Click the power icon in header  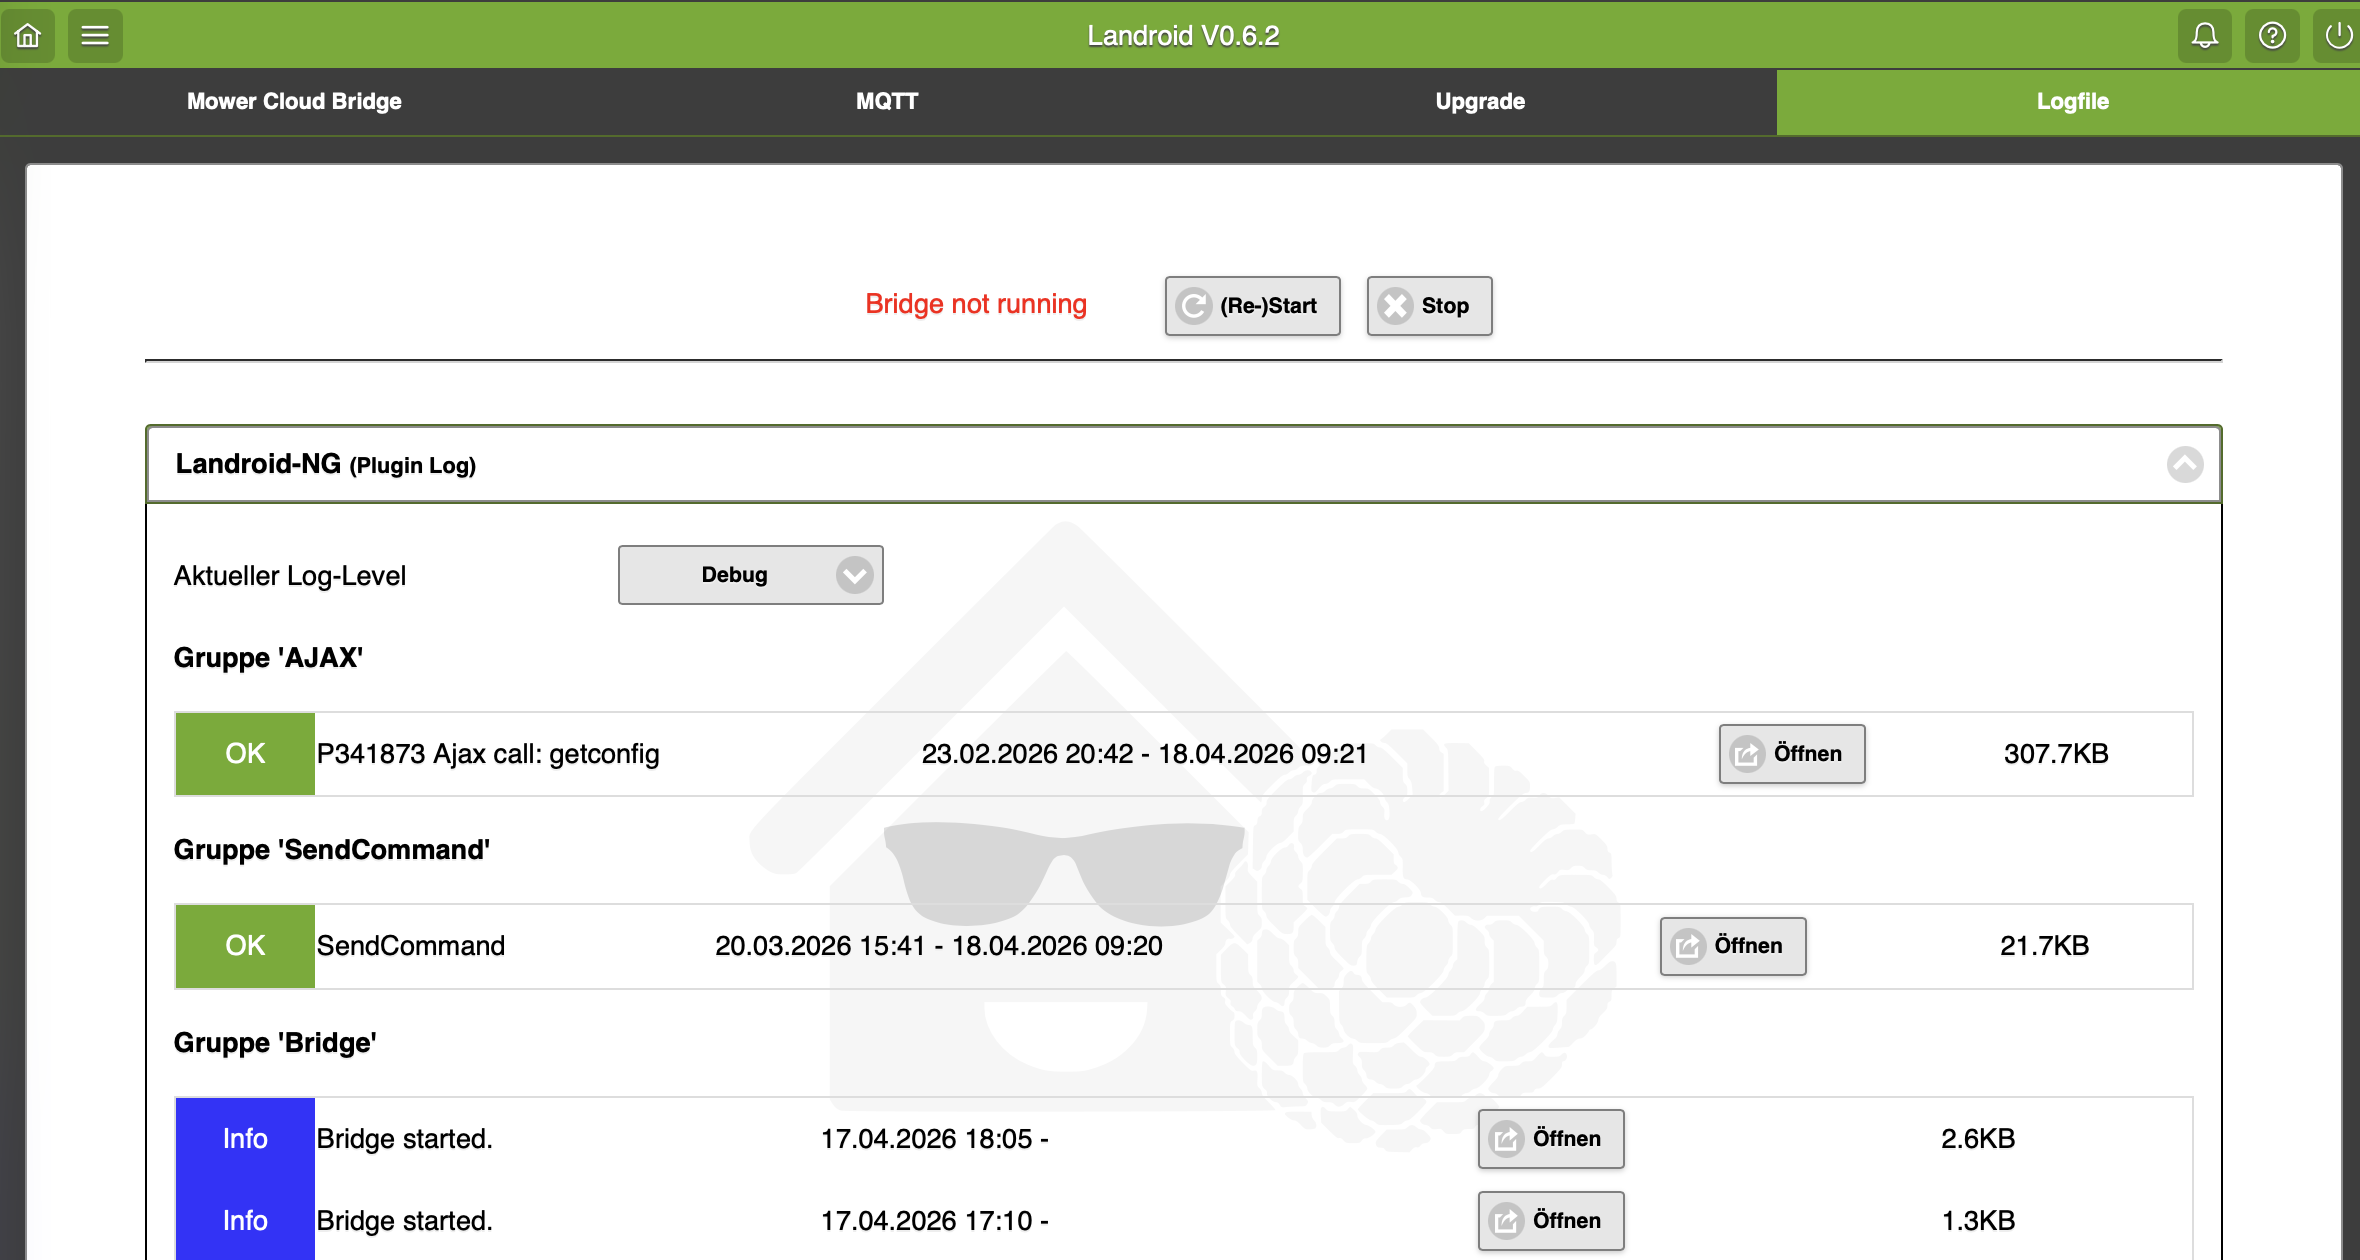[2338, 36]
